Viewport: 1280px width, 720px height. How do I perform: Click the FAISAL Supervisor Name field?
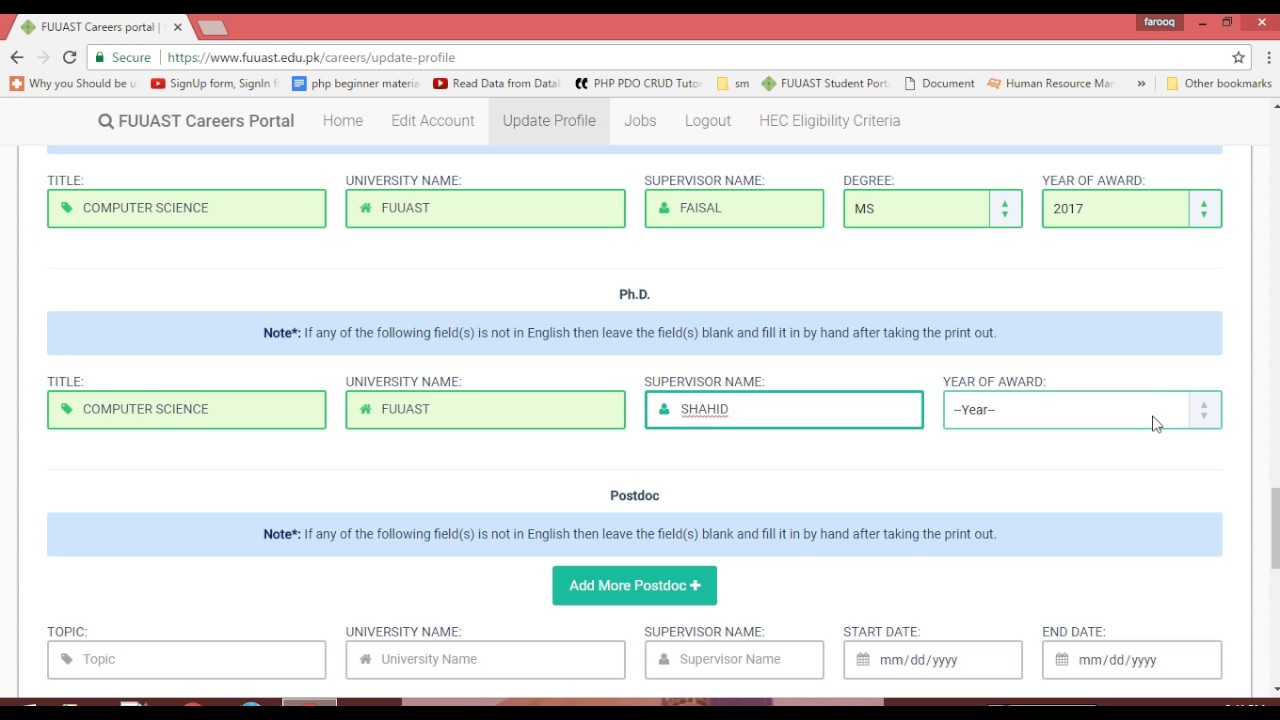click(734, 209)
